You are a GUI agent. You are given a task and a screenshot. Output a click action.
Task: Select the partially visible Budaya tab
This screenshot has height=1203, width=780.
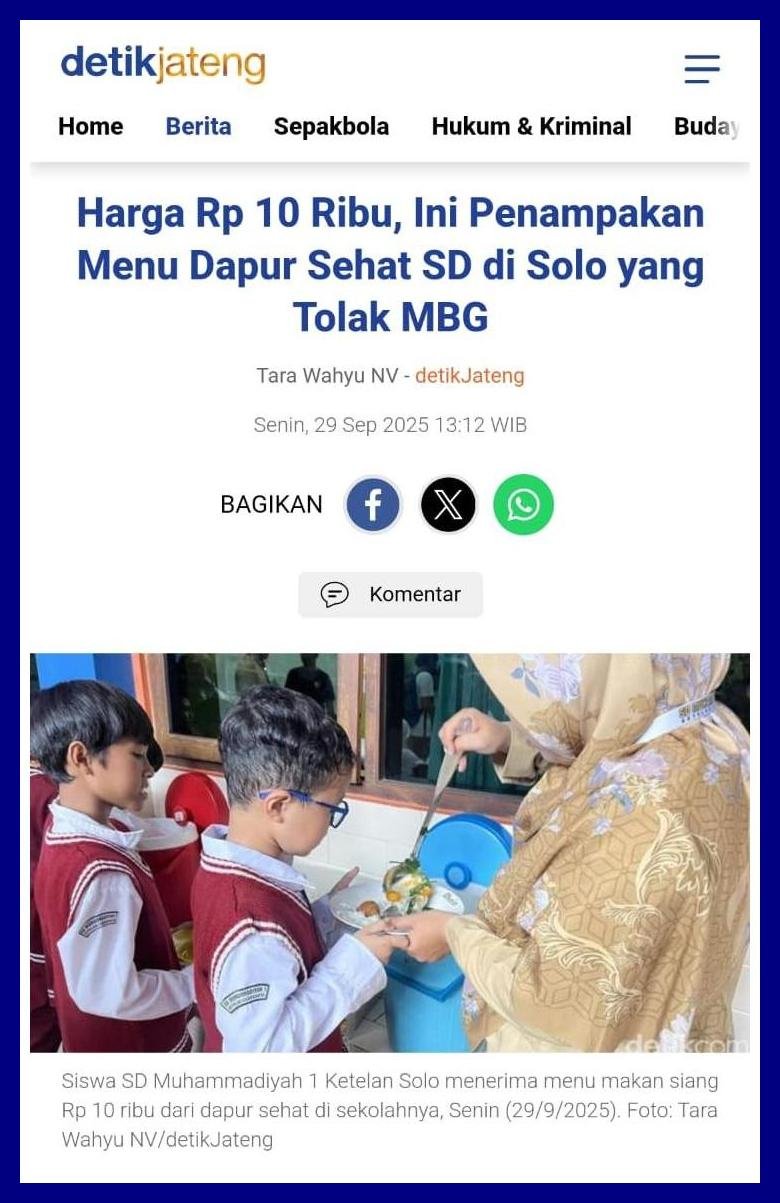(x=709, y=127)
